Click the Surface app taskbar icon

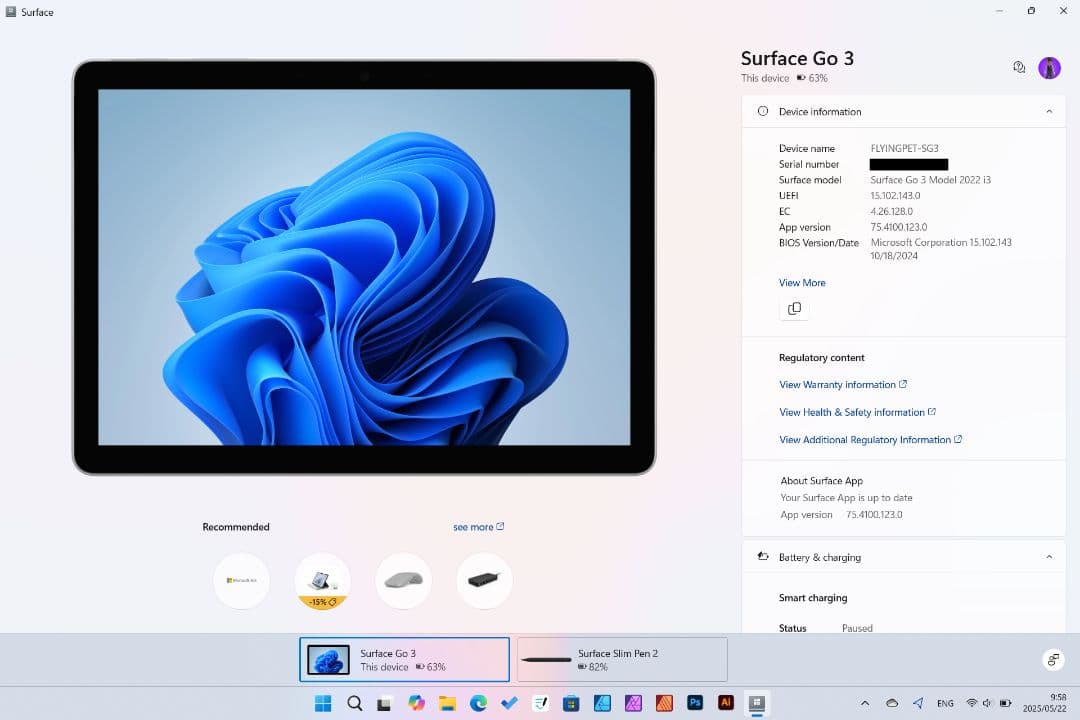[x=757, y=703]
